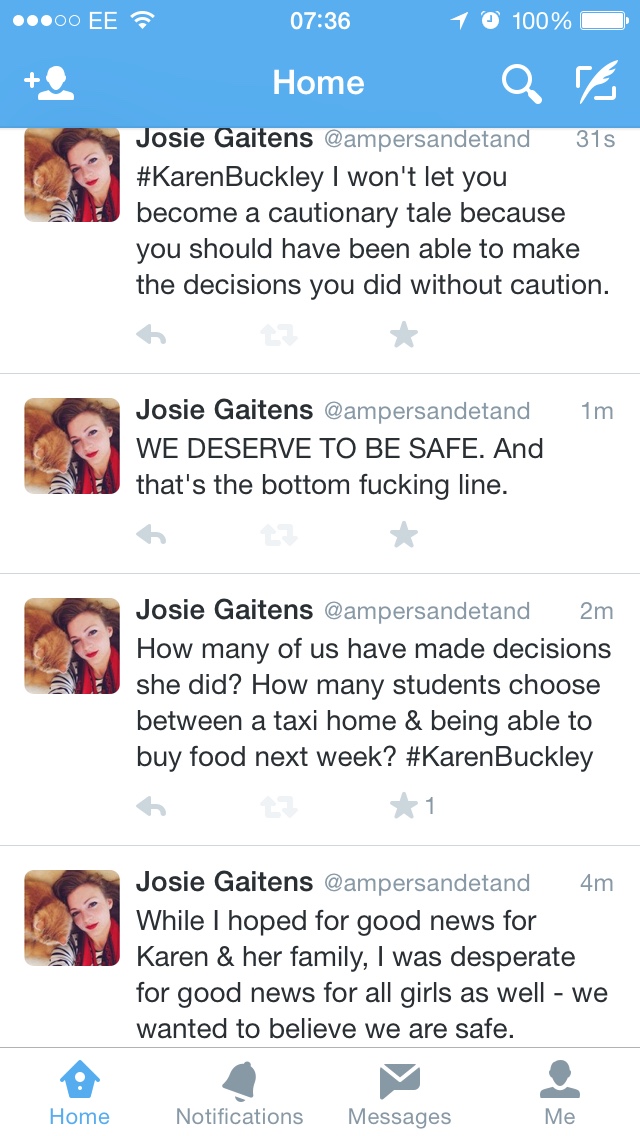Image resolution: width=640 pixels, height=1136 pixels.
Task: Open the search magnifier icon
Action: pos(521,84)
